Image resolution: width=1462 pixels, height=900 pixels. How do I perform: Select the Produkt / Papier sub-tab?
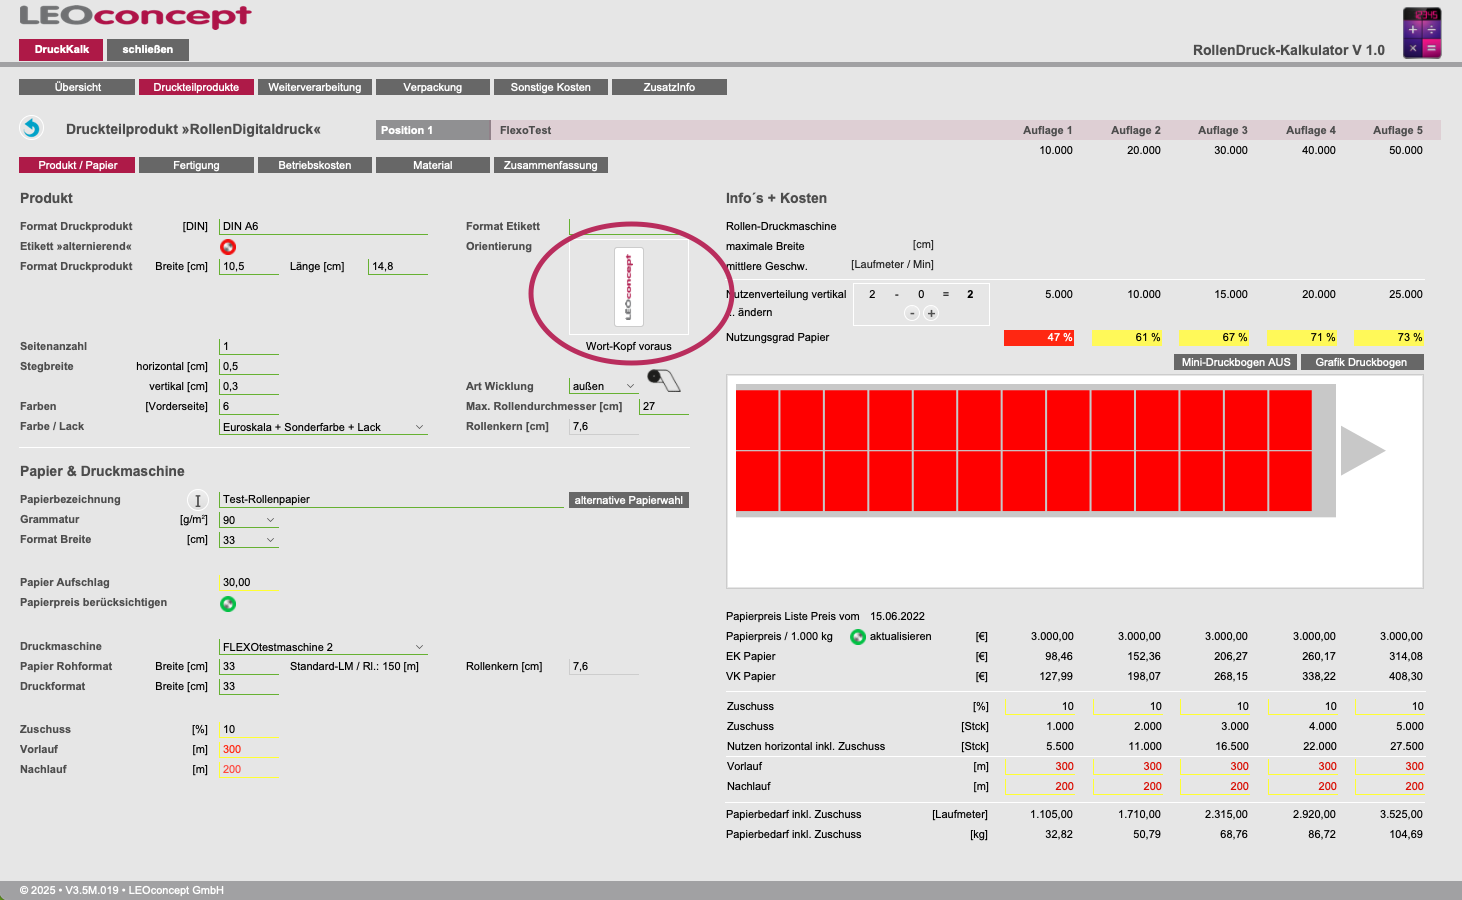(77, 165)
